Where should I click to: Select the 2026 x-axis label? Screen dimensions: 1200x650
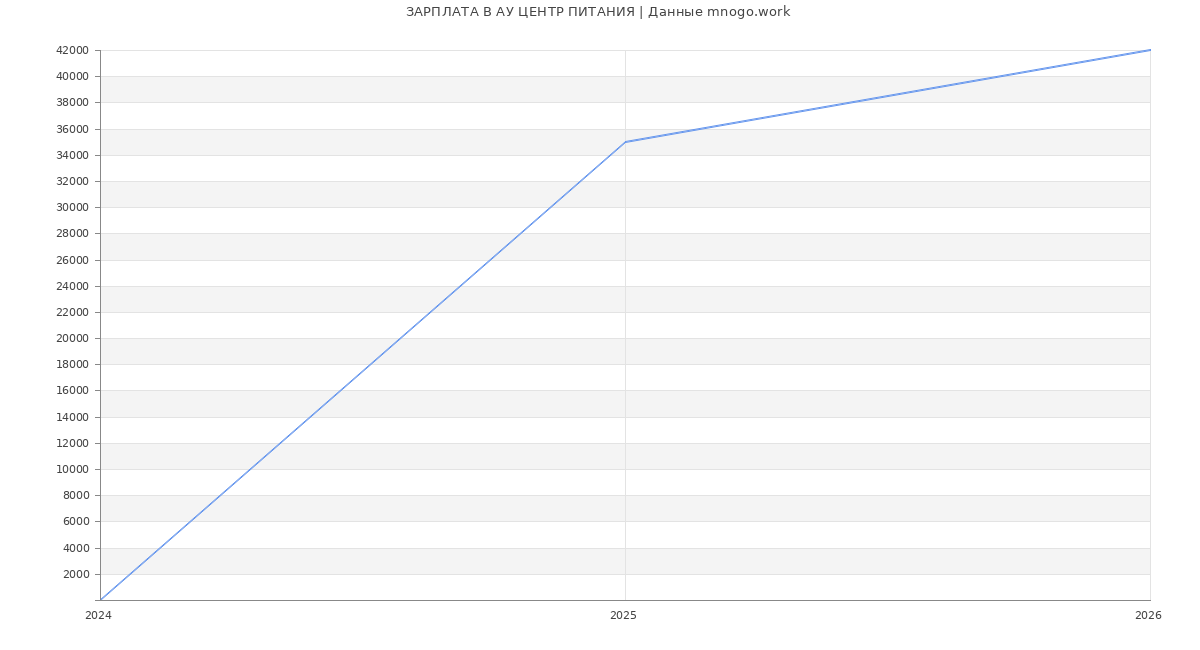coord(1148,616)
